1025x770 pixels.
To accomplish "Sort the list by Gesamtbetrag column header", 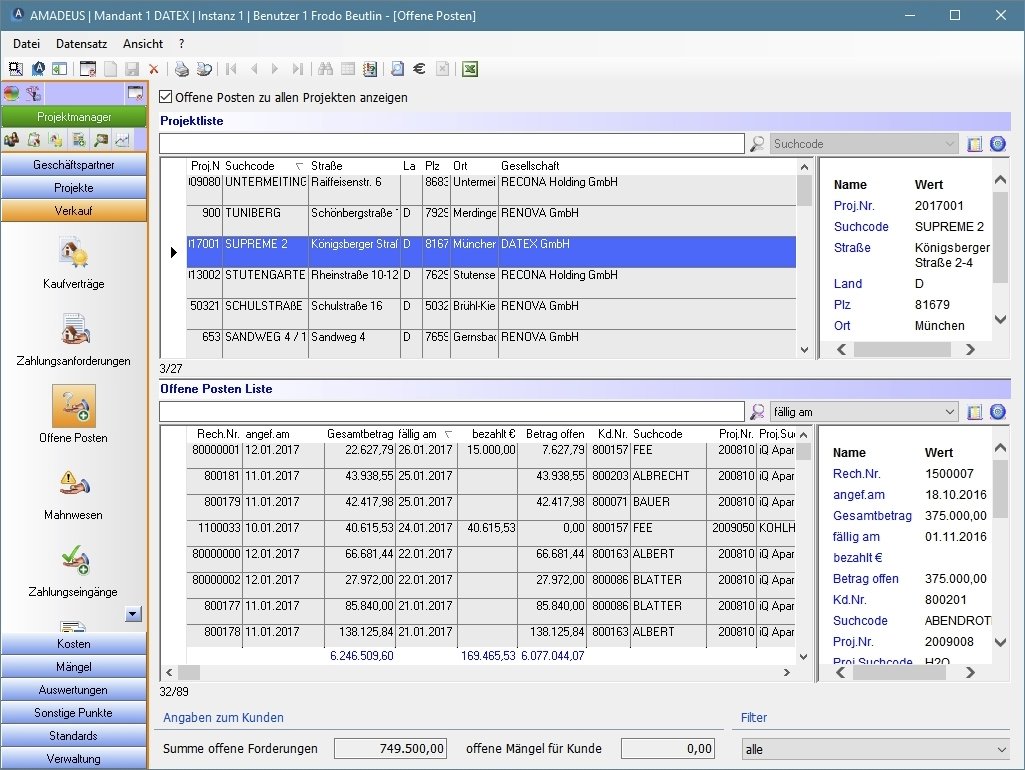I will point(358,434).
